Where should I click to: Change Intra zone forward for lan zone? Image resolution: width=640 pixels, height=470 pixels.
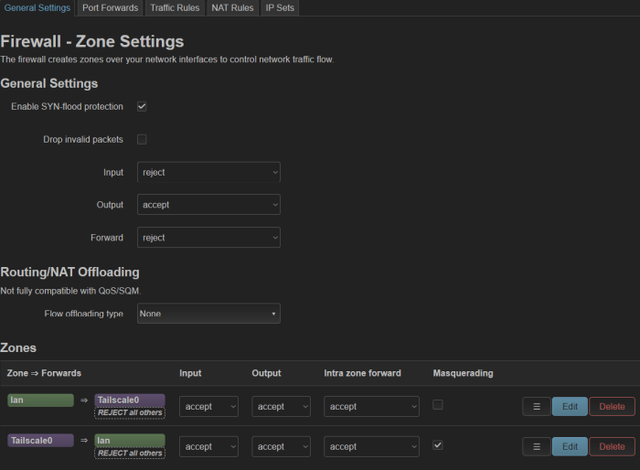(x=371, y=406)
